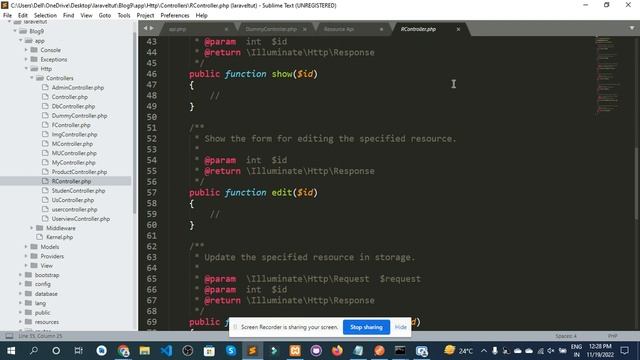Click Sublime Text taskbar icon
Screen dimensions: 640x360
click(x=252, y=351)
